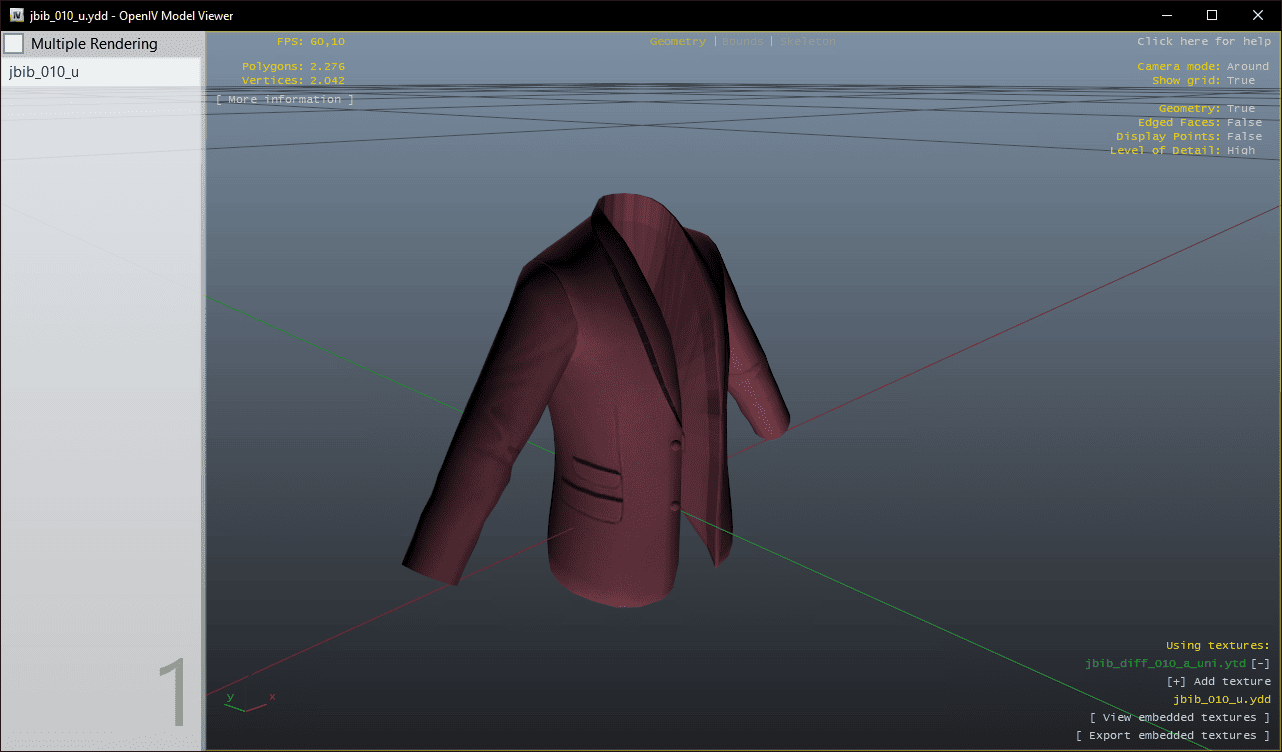Switch to the Sounds tab
Viewport: 1282px width, 752px height.
point(742,41)
